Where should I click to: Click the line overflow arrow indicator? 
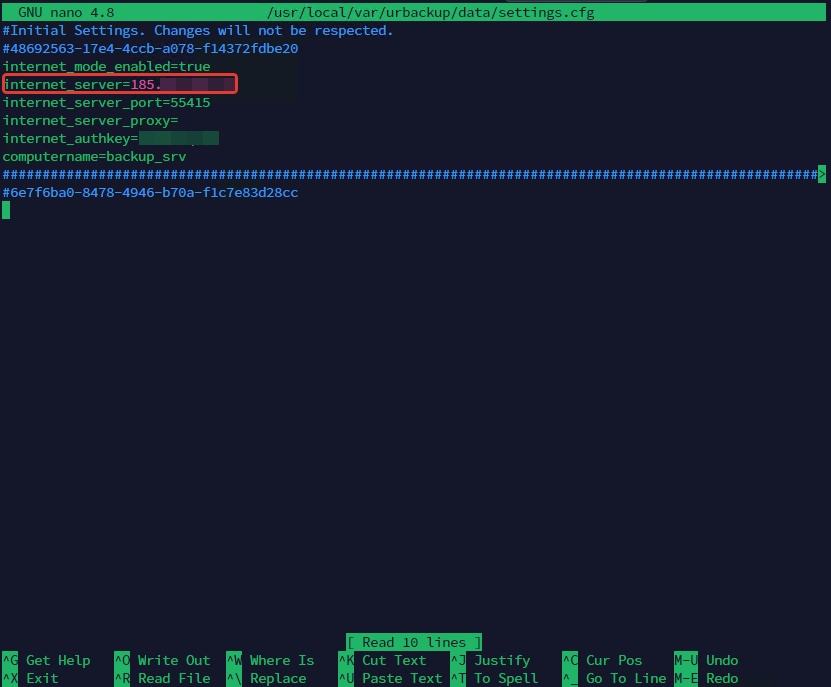822,174
